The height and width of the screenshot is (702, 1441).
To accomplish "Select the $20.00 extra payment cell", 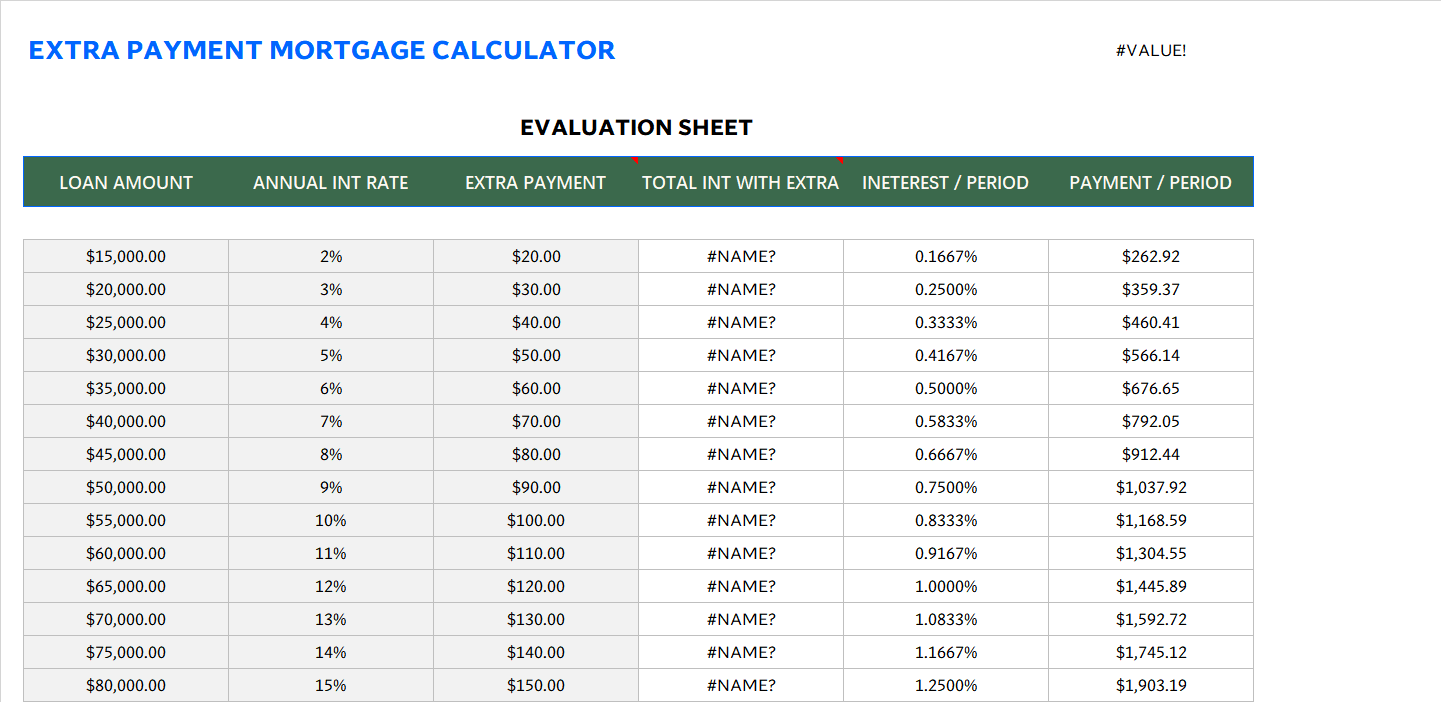I will pyautogui.click(x=536, y=256).
